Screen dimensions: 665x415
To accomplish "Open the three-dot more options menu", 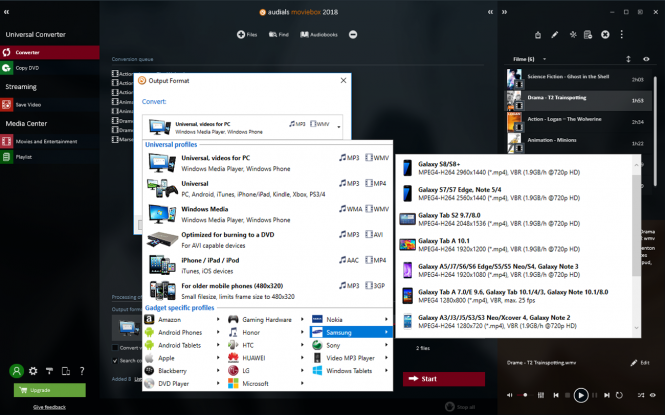I will coord(622,35).
